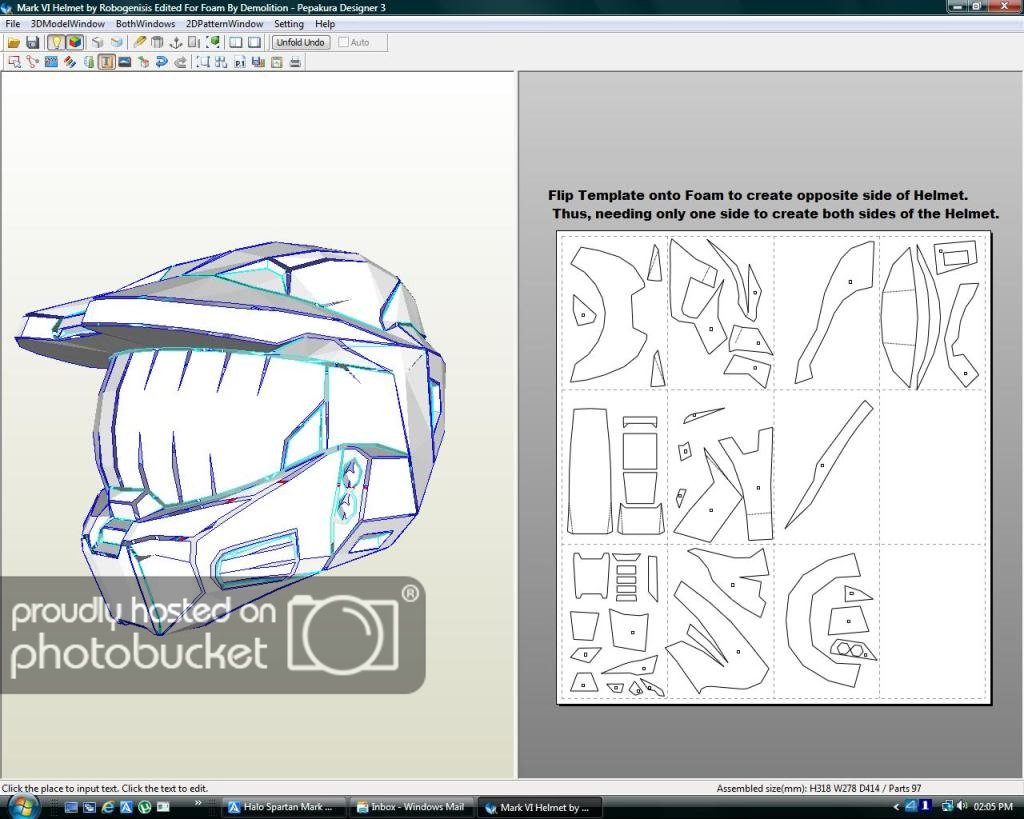Click the Unfold Undo button
The image size is (1024, 819).
(300, 42)
